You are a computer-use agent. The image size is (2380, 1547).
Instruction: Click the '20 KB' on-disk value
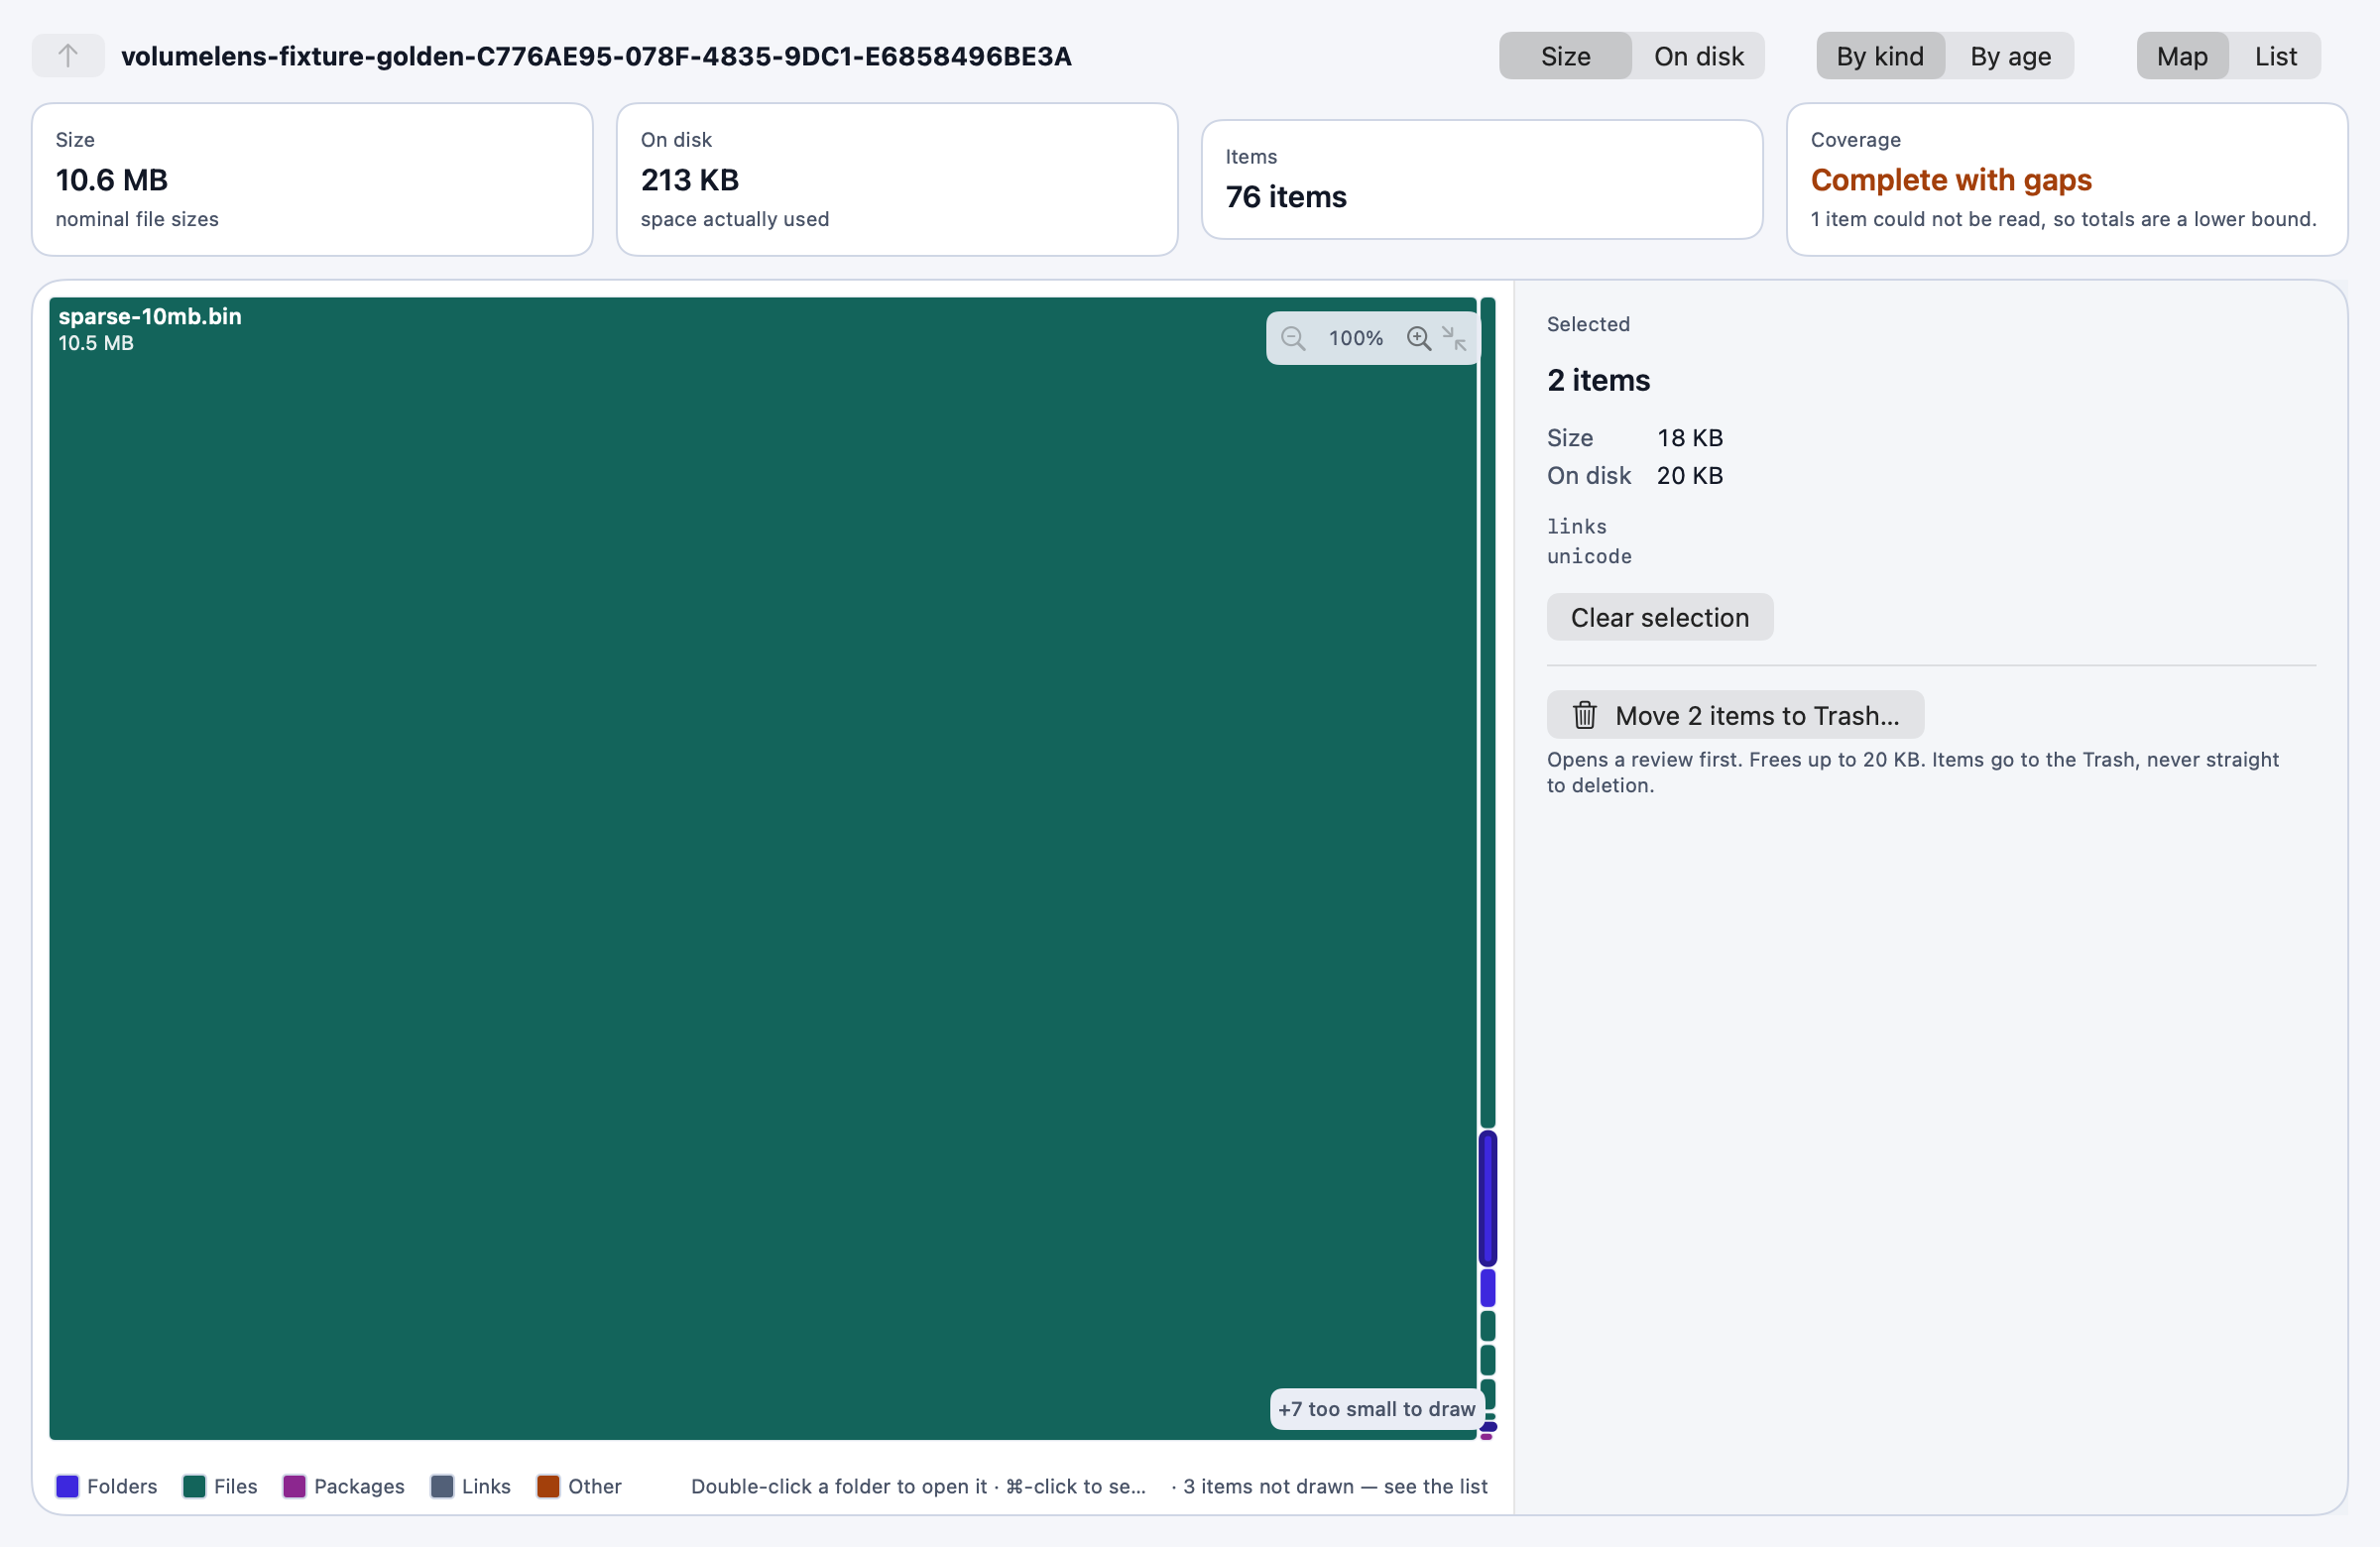pyautogui.click(x=1690, y=476)
